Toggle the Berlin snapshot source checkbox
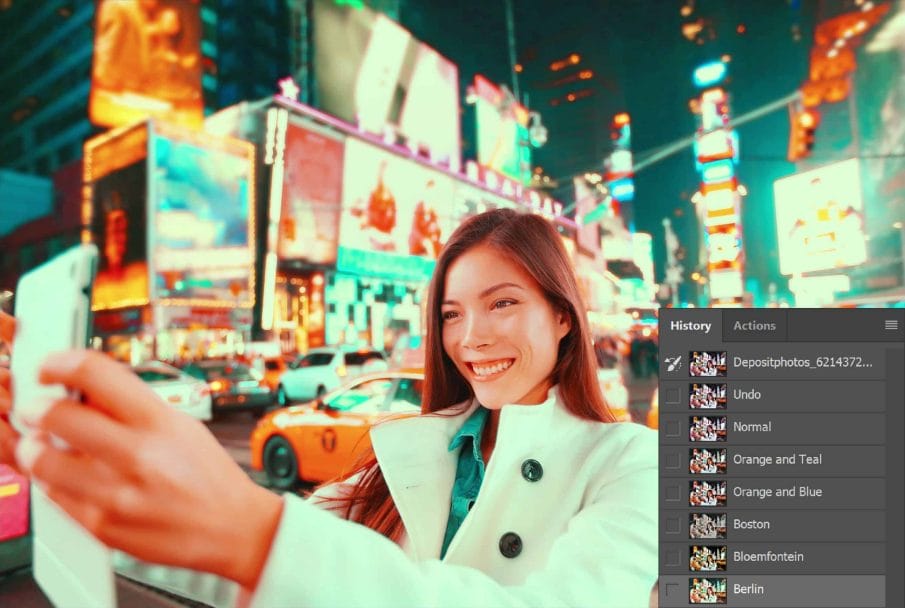Image resolution: width=905 pixels, height=608 pixels. pos(673,589)
